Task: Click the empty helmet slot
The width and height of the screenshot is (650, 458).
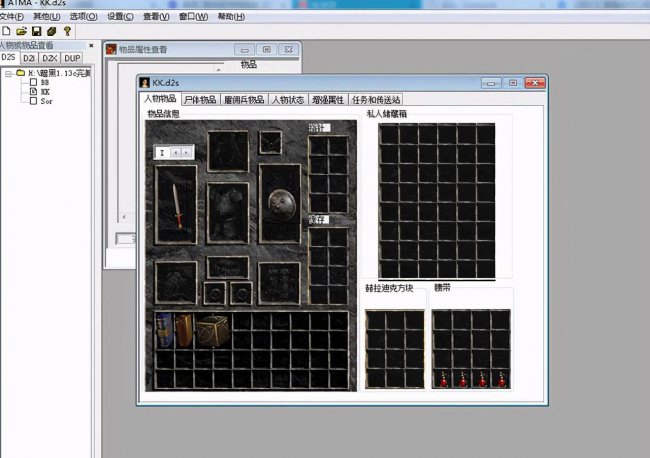Action: coord(228,151)
